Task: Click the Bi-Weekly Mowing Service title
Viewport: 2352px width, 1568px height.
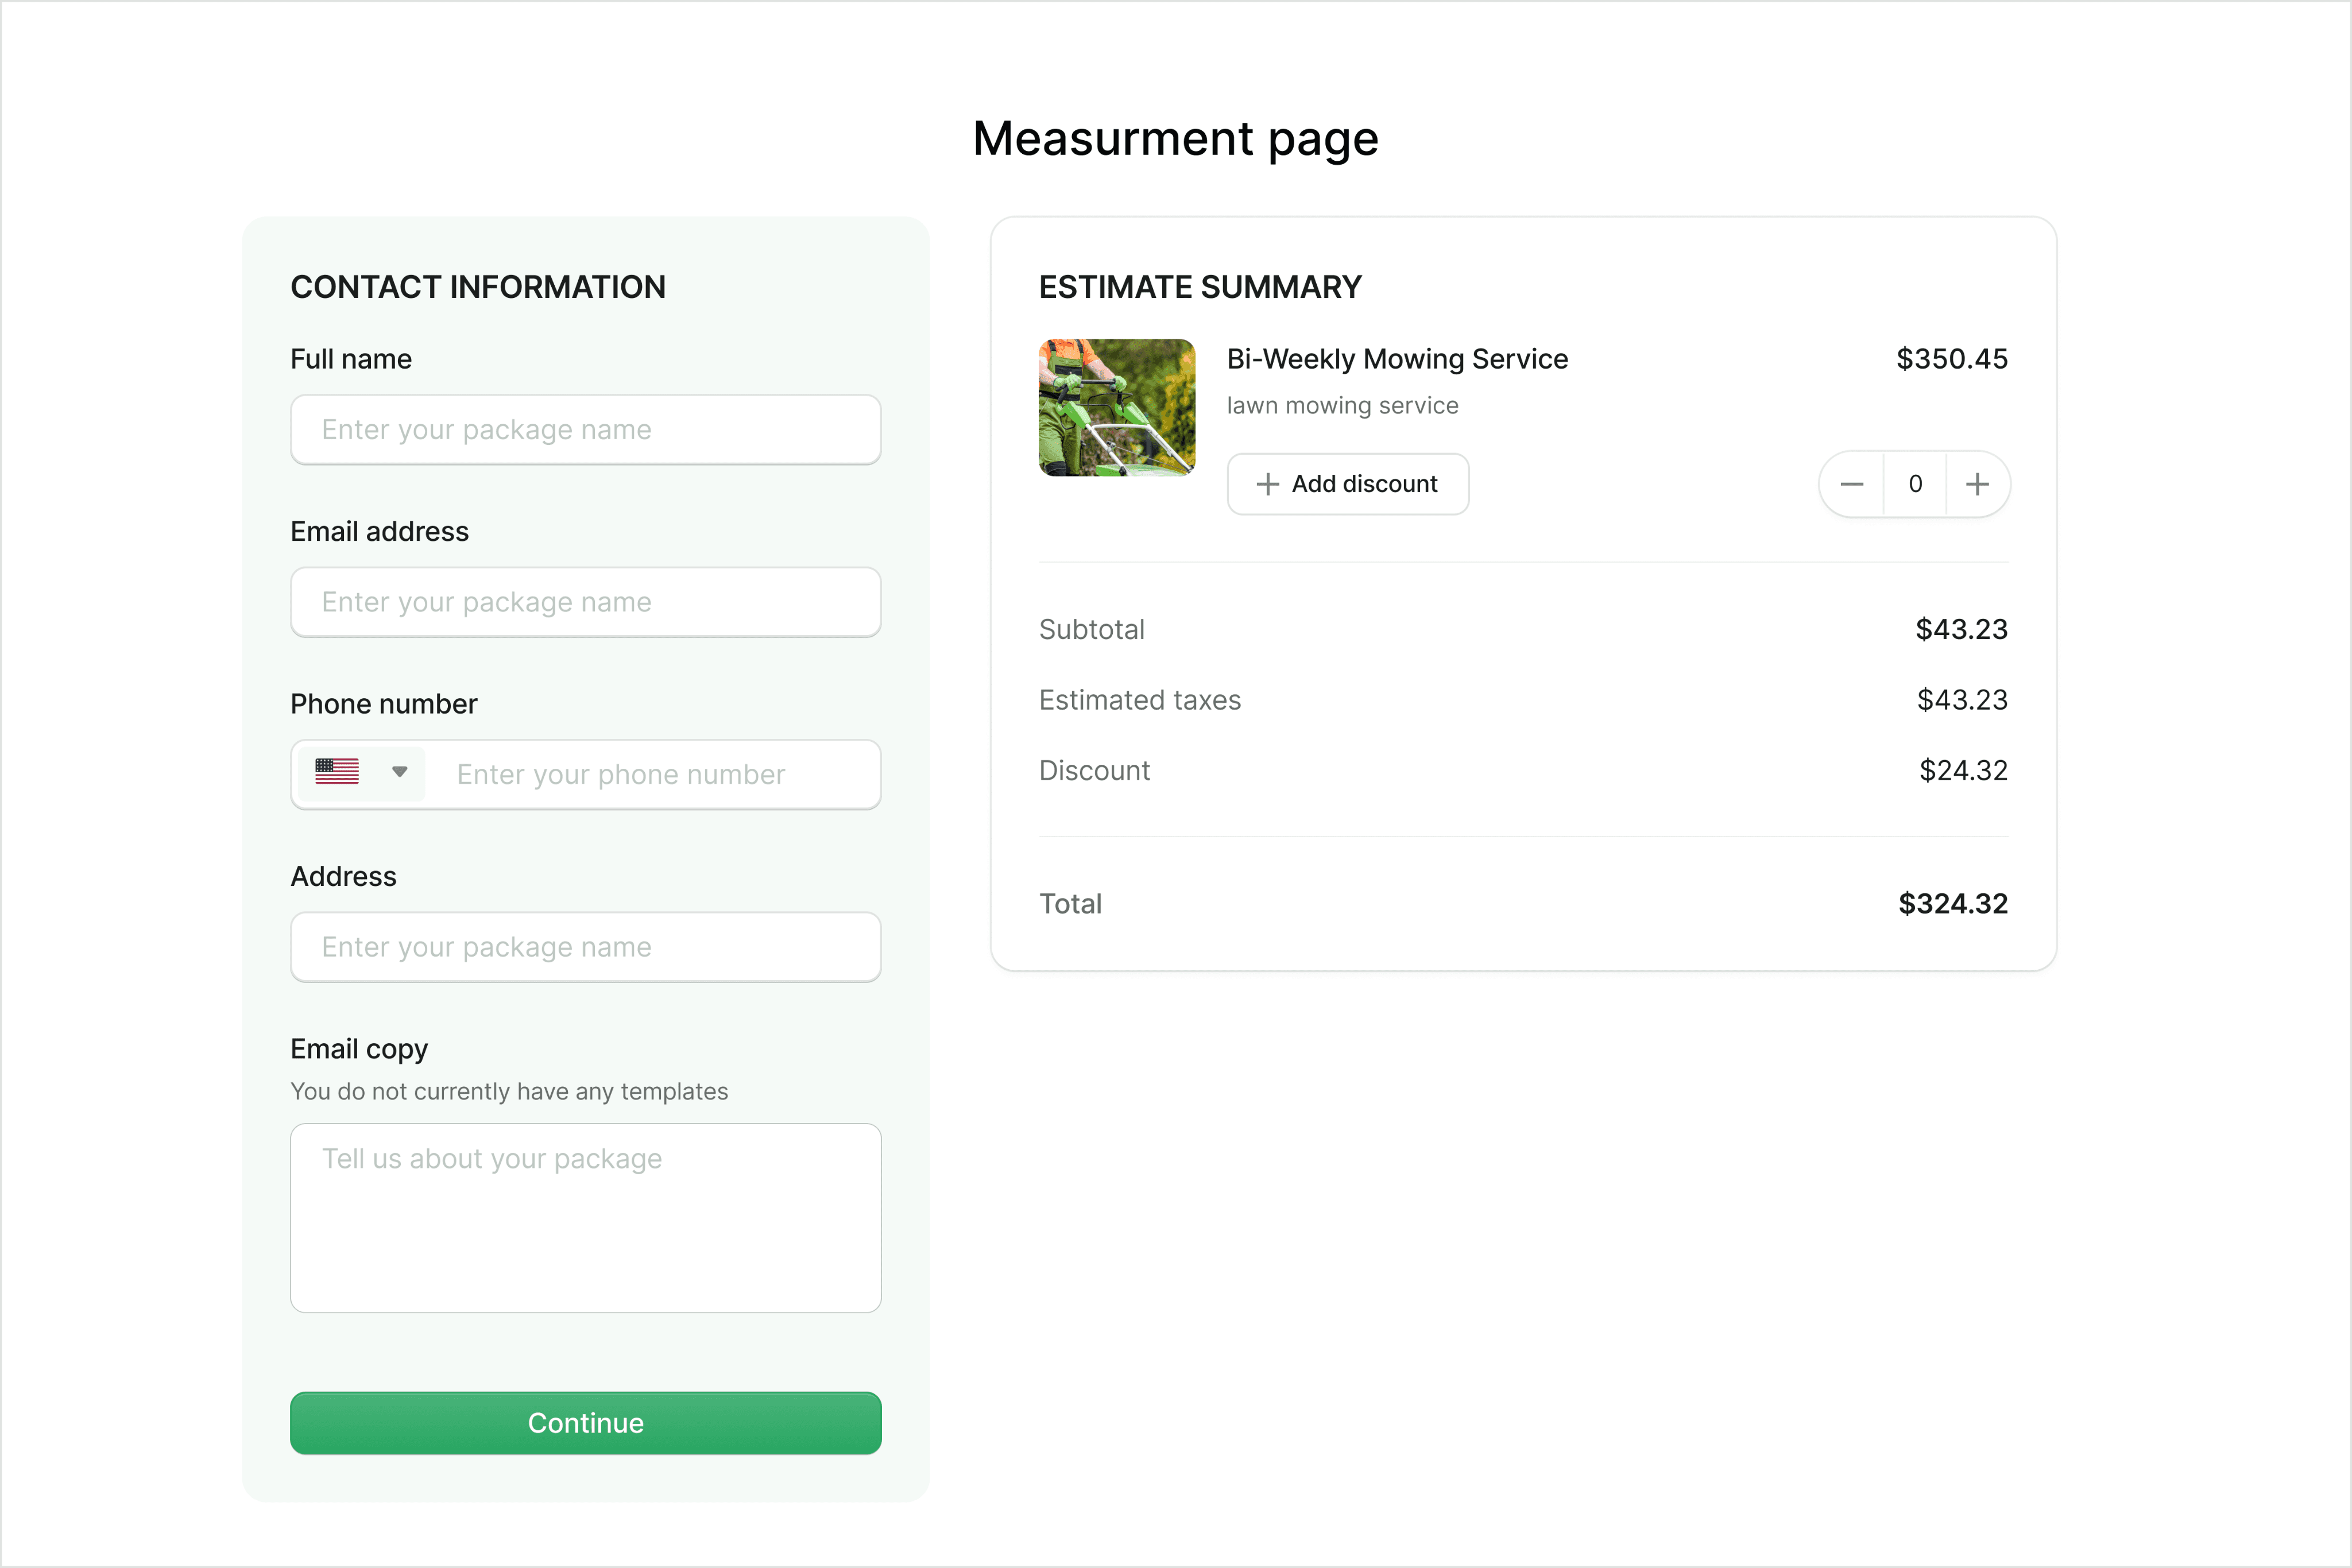Action: 1397,359
